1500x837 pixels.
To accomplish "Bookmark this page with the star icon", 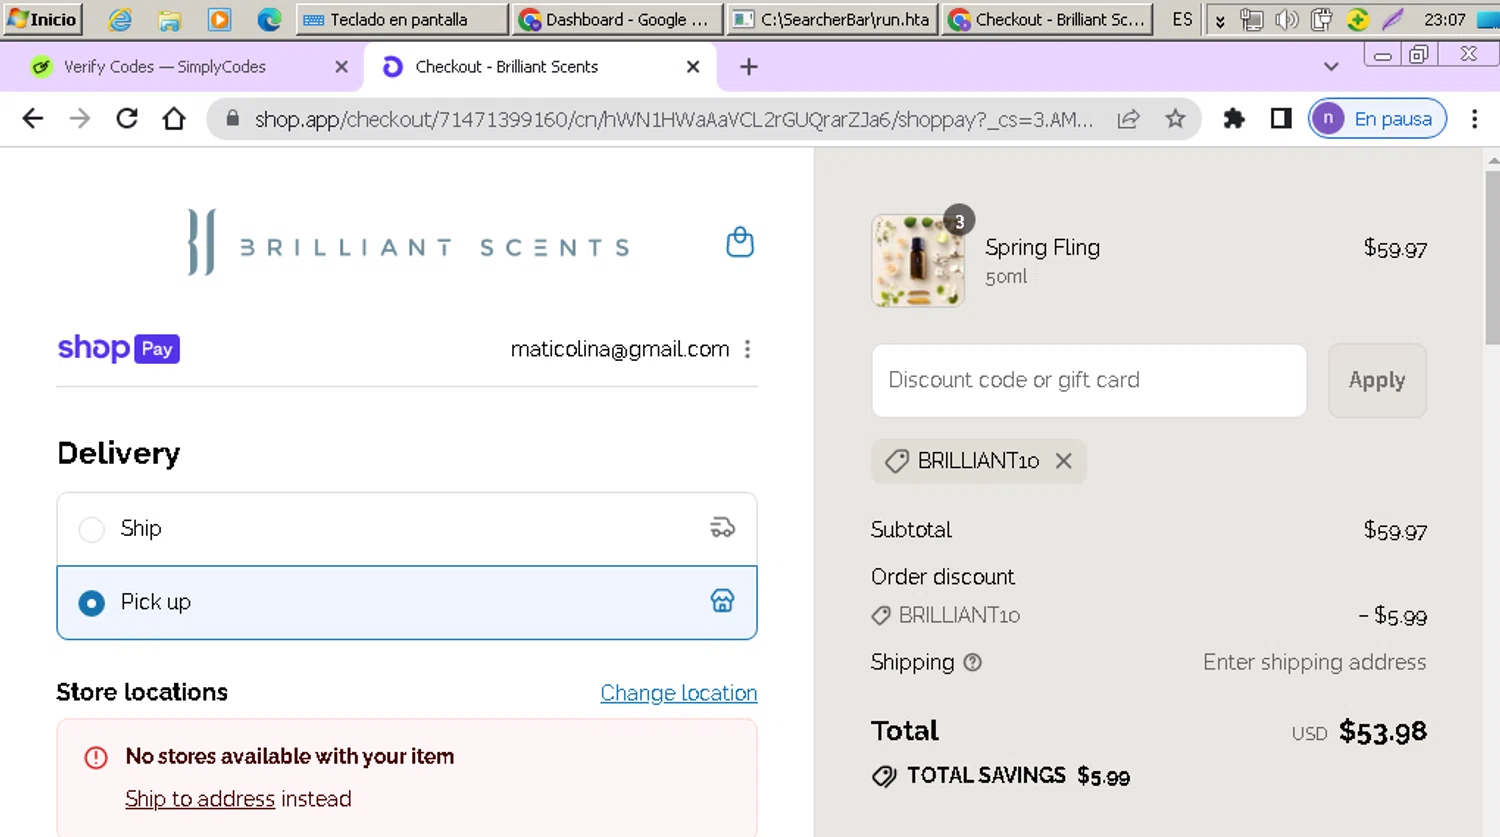I will [1175, 119].
